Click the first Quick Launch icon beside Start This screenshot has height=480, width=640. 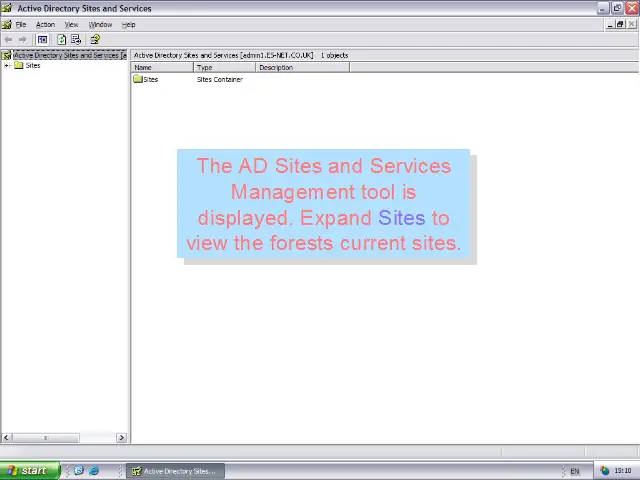[x=79, y=471]
